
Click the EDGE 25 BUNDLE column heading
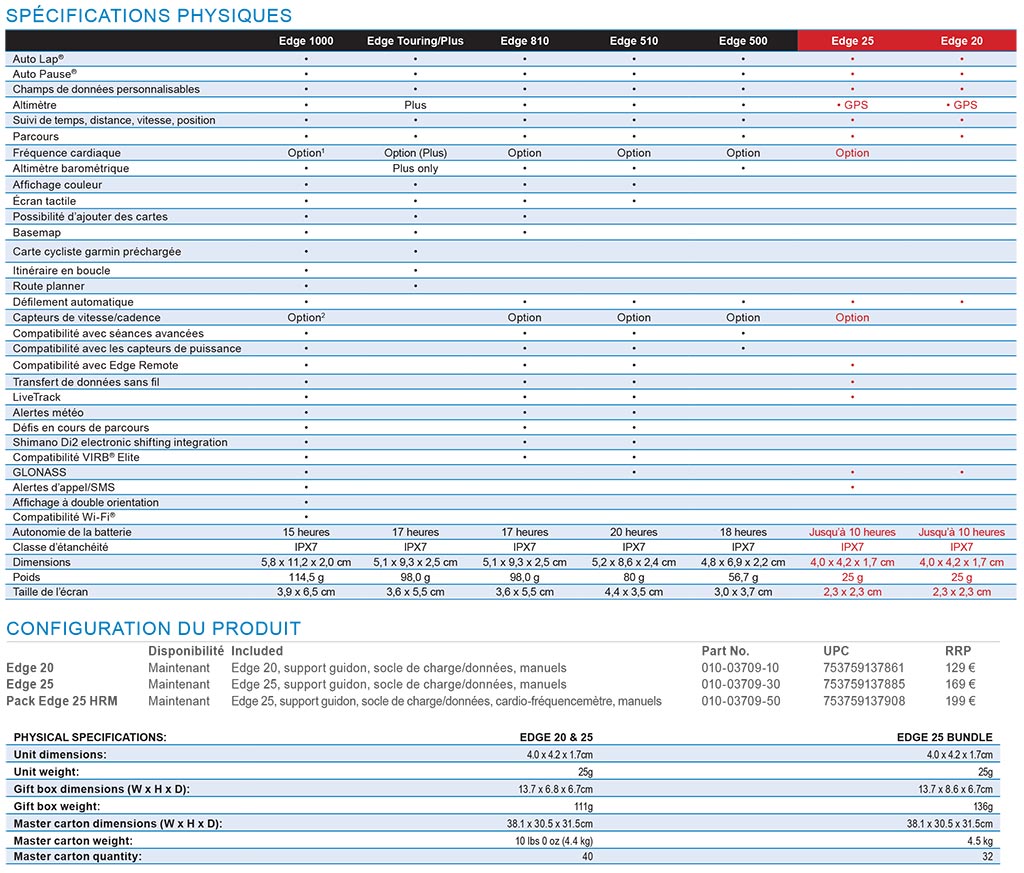[x=945, y=737]
